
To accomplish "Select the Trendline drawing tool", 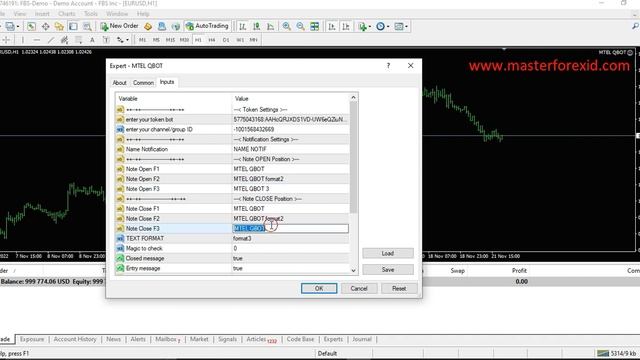I will (51, 40).
